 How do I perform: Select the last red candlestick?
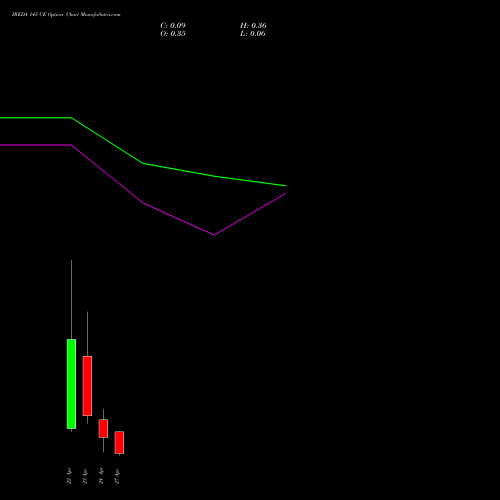coord(119,442)
